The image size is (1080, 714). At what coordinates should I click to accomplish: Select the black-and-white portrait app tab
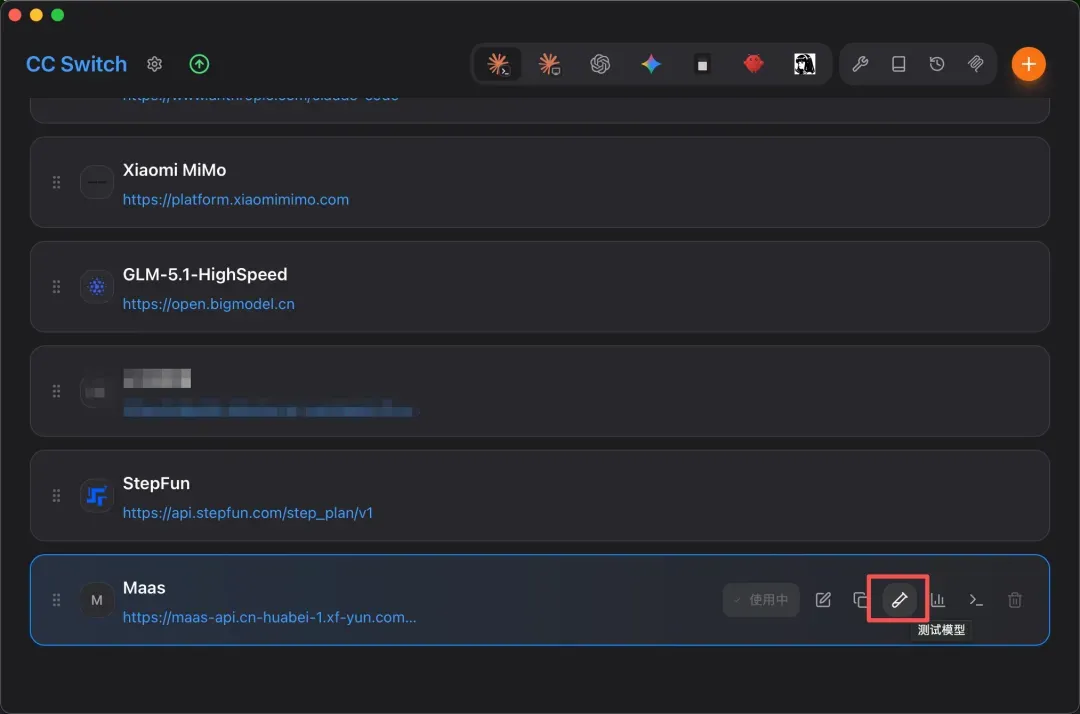804,64
